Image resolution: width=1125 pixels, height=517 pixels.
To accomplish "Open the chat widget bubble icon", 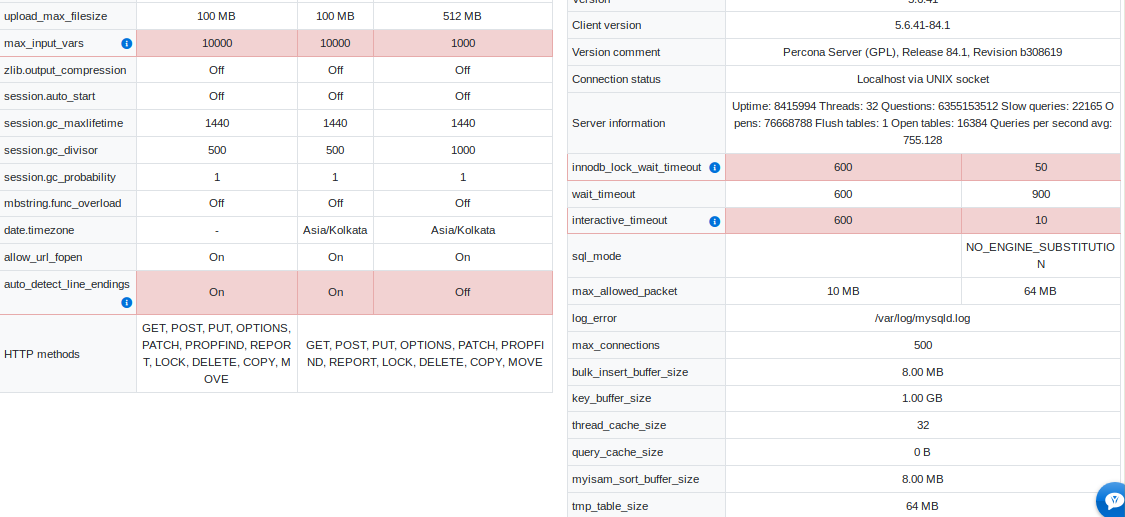I will pos(1113,500).
